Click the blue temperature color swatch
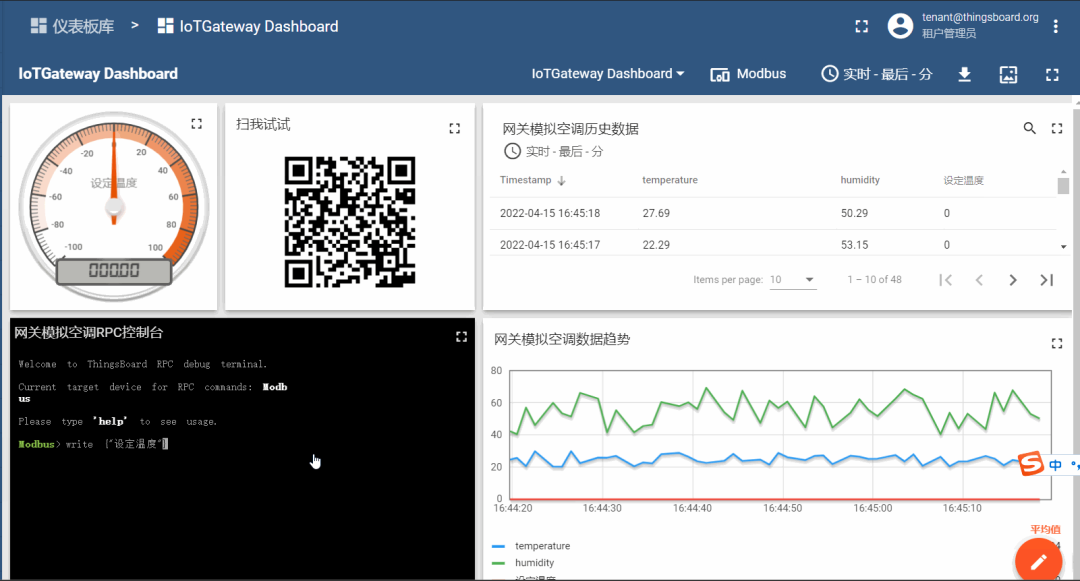Viewport: 1080px width, 581px height. [x=497, y=545]
